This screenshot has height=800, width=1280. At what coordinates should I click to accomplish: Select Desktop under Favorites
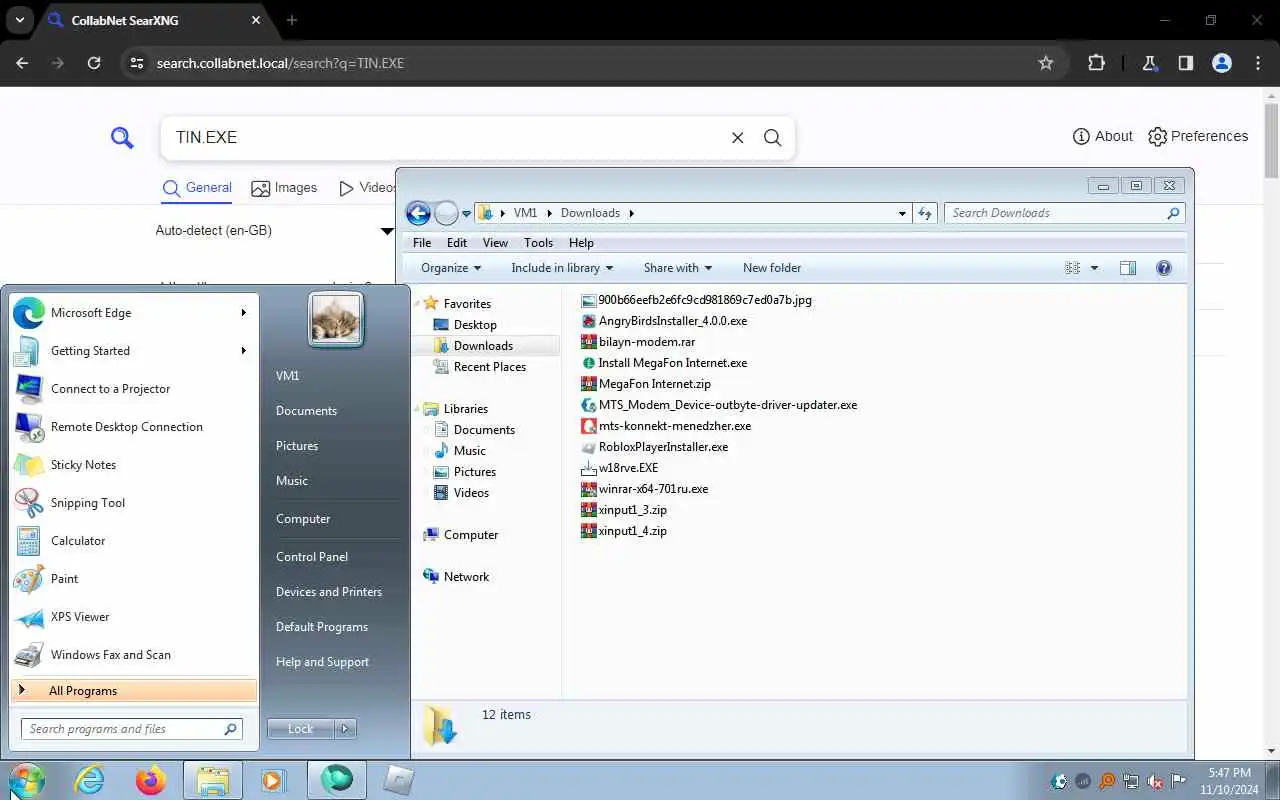tap(465, 325)
